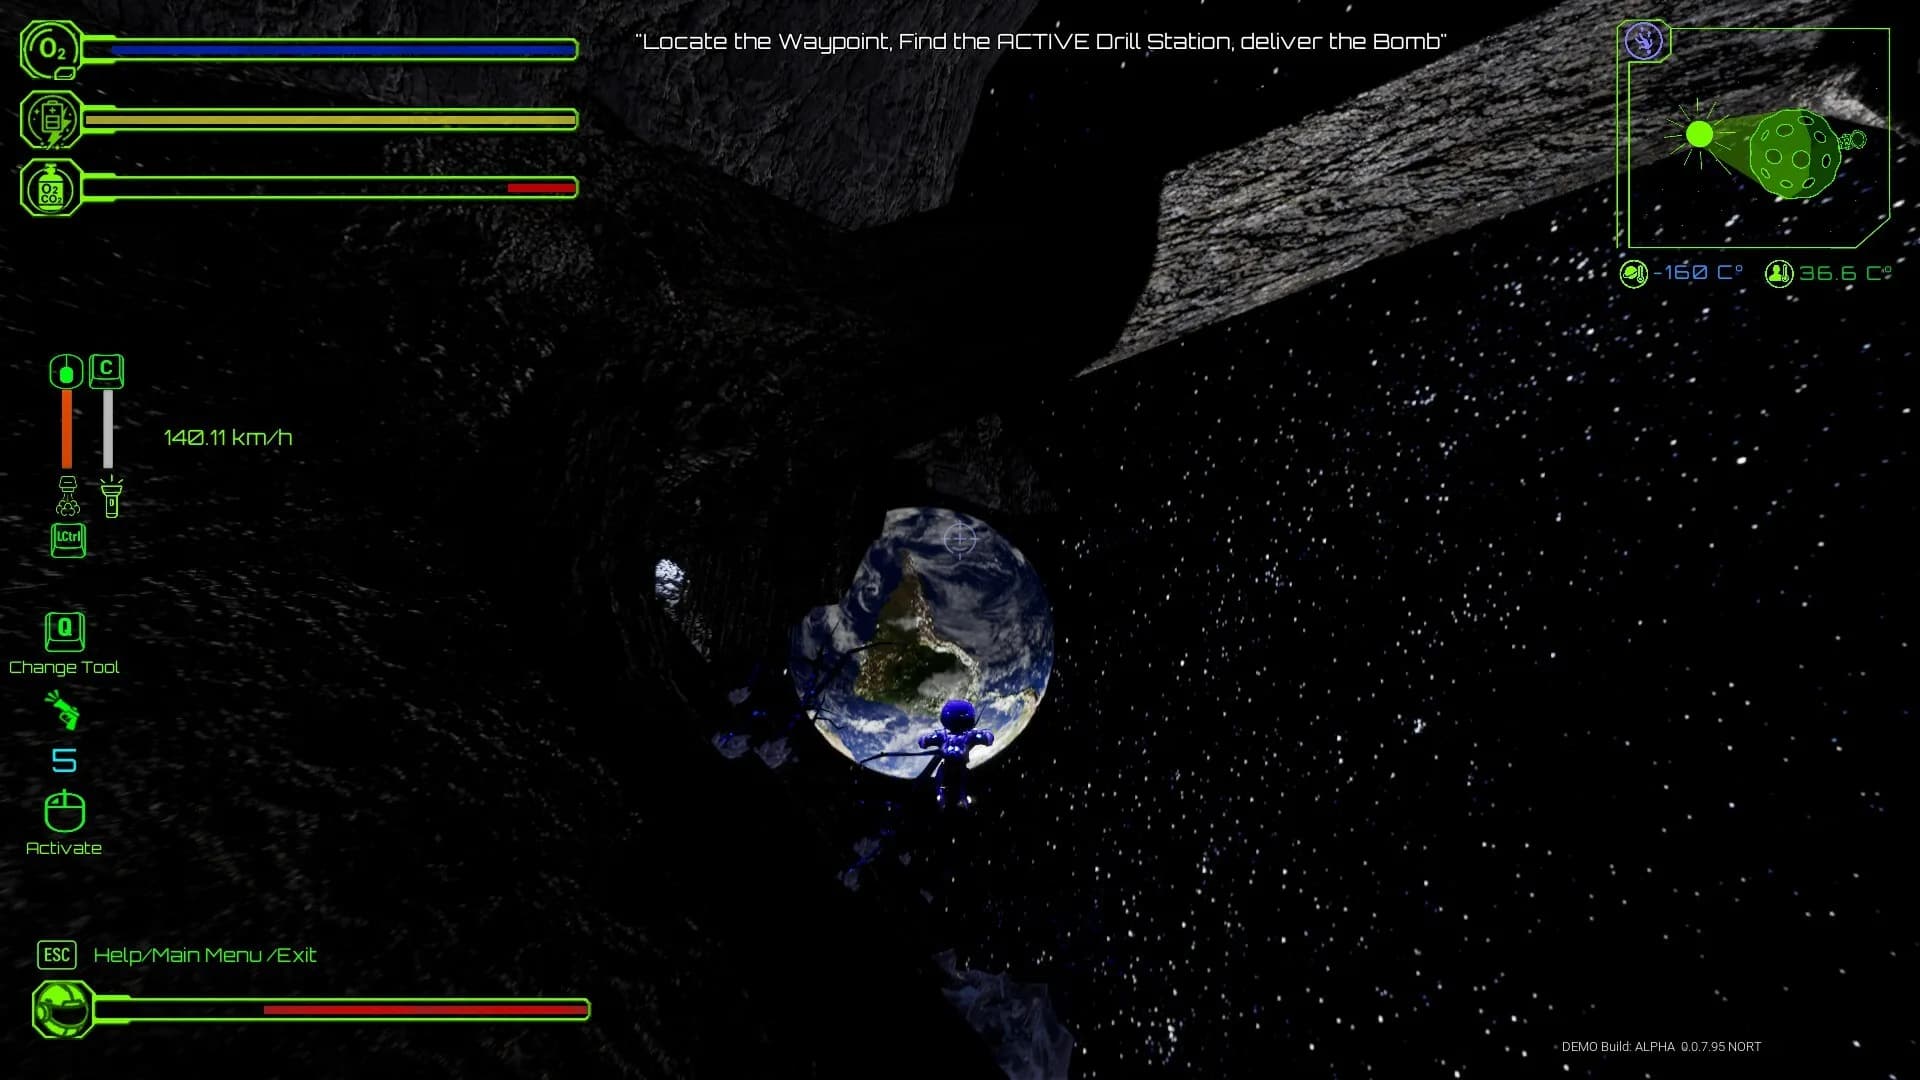Click the white flashlight charge gauge
1920x1080 pixels.
[108, 429]
